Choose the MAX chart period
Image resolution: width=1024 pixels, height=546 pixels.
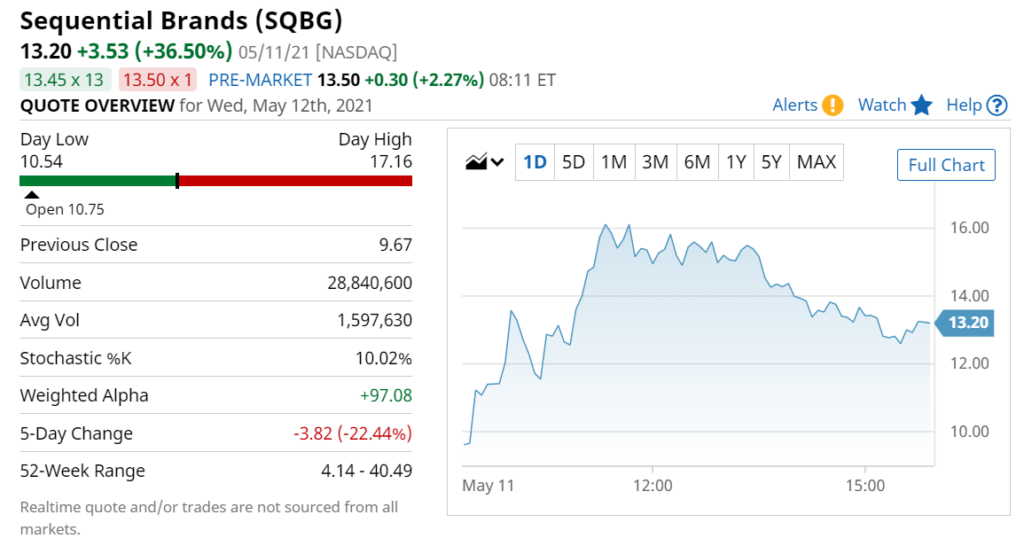click(816, 162)
